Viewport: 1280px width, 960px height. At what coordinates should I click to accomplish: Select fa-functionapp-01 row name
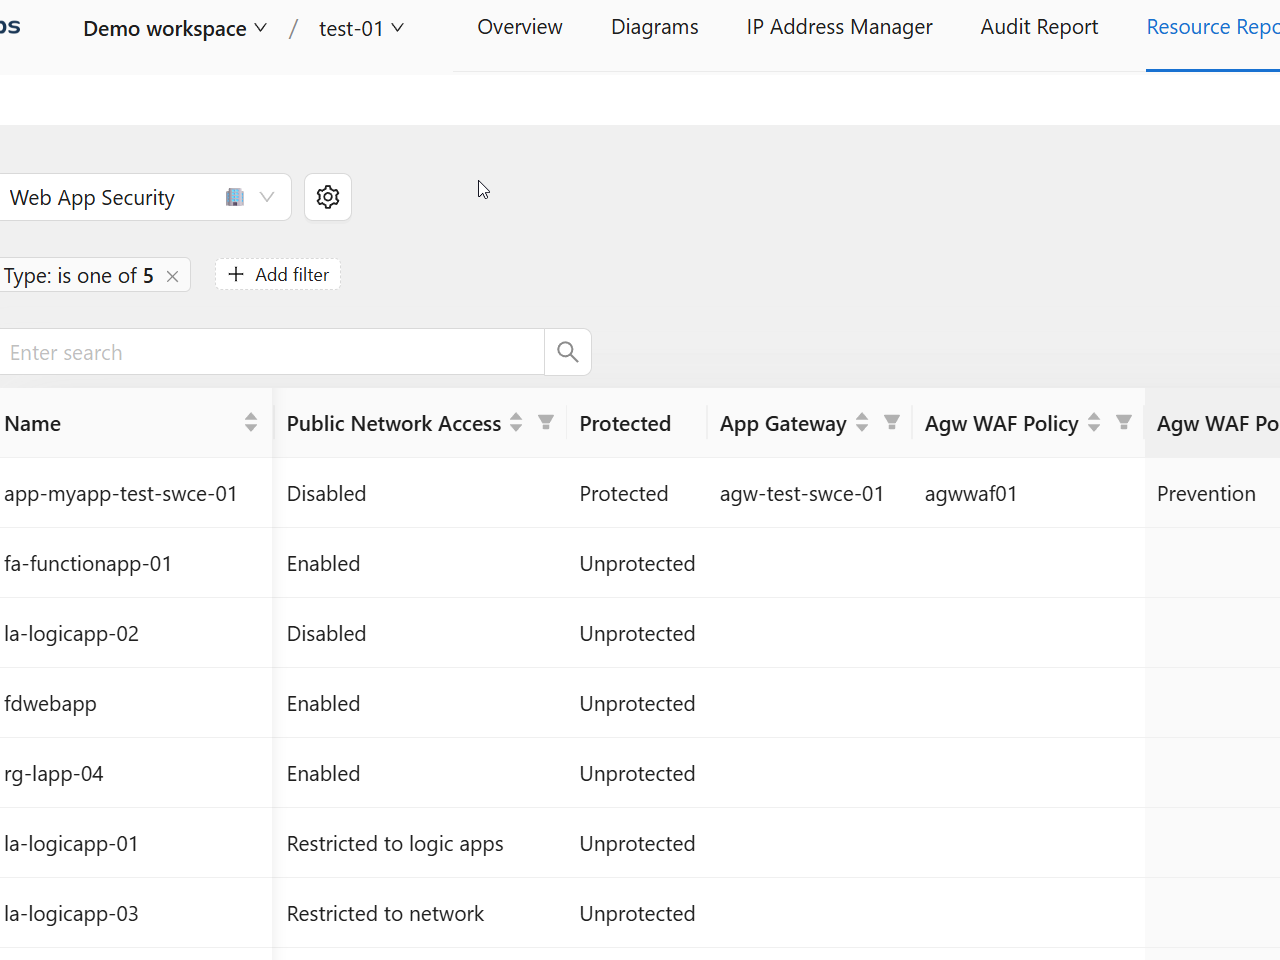pos(88,563)
